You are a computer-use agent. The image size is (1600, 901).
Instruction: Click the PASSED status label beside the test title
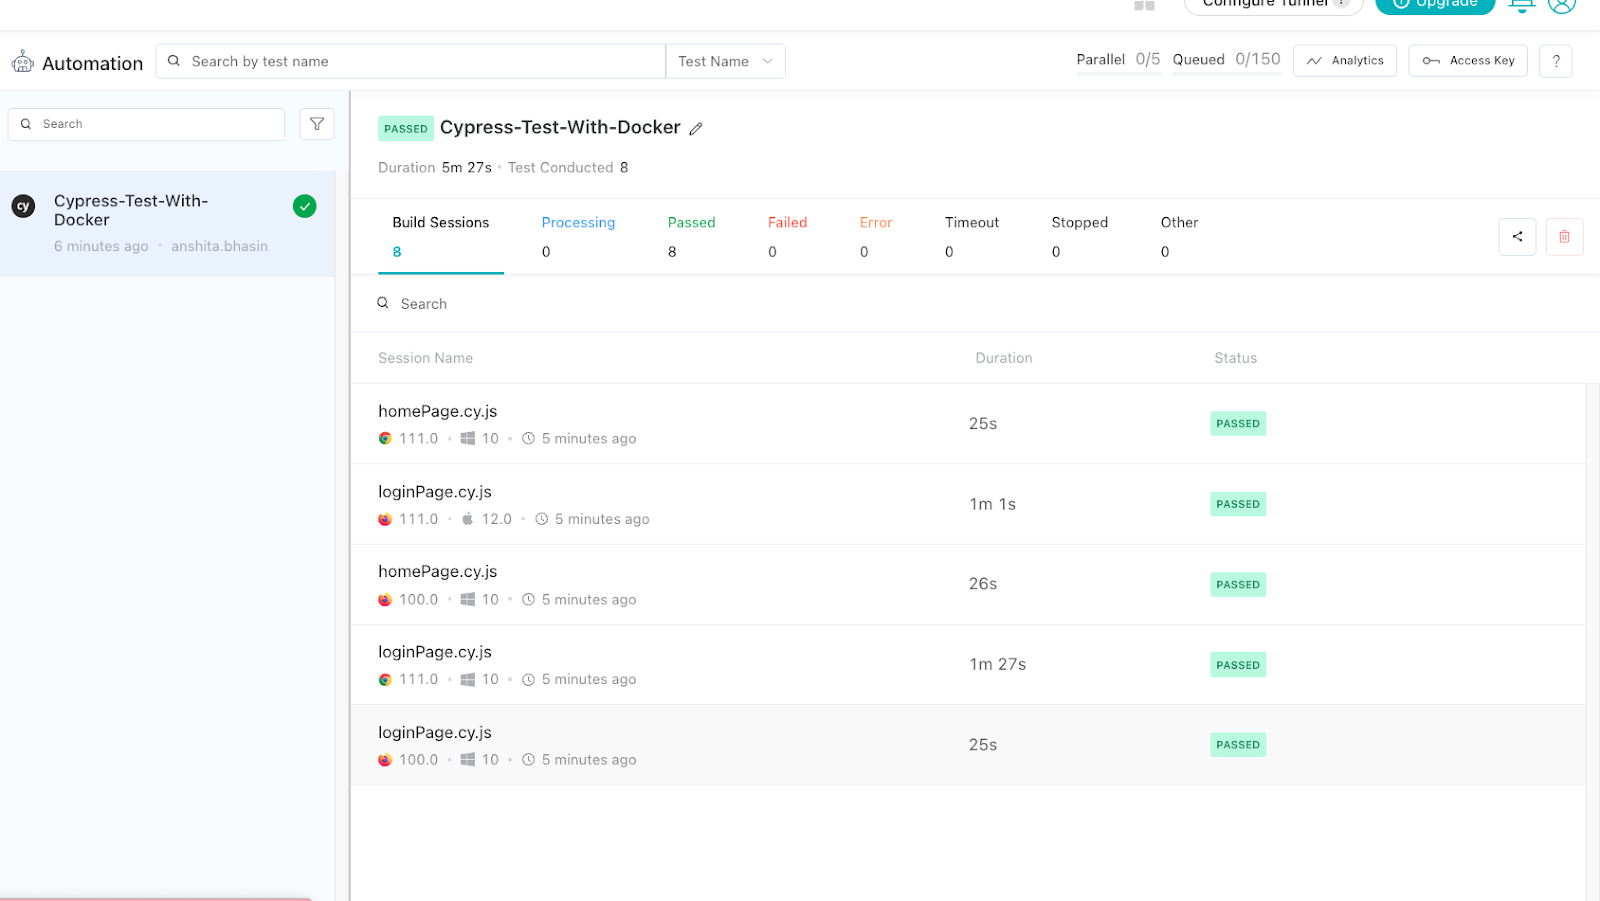pyautogui.click(x=406, y=128)
